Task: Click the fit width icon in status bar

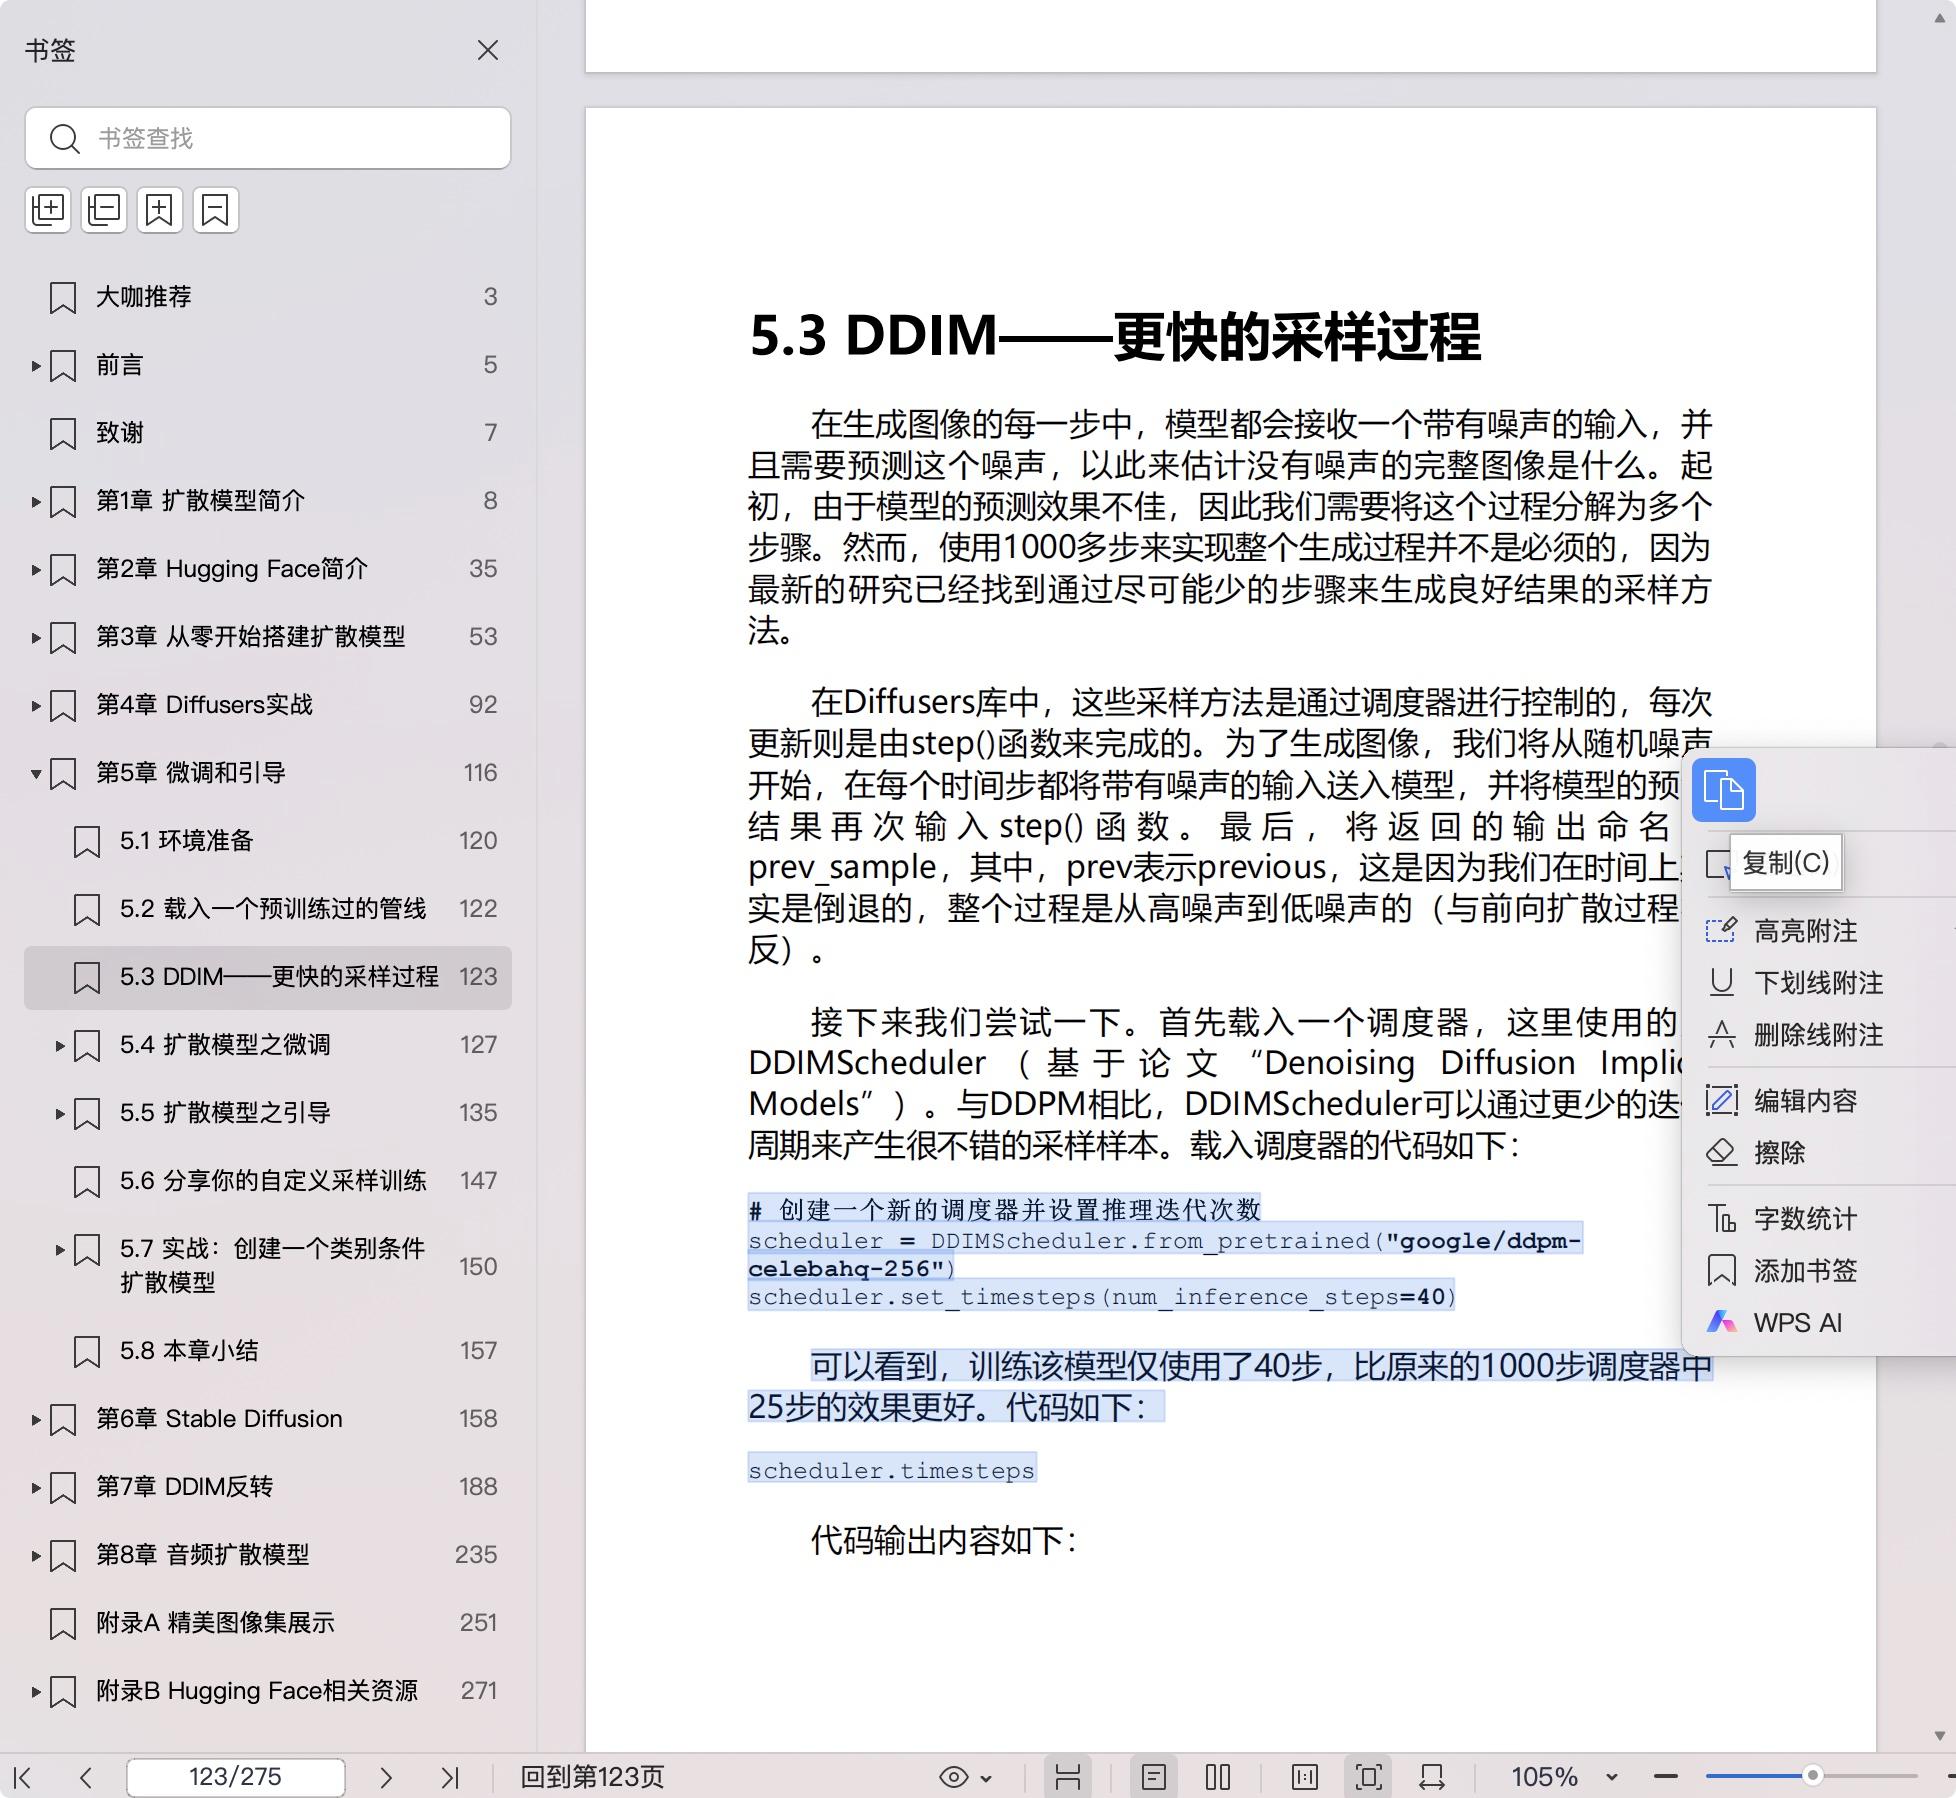Action: coord(1432,1777)
